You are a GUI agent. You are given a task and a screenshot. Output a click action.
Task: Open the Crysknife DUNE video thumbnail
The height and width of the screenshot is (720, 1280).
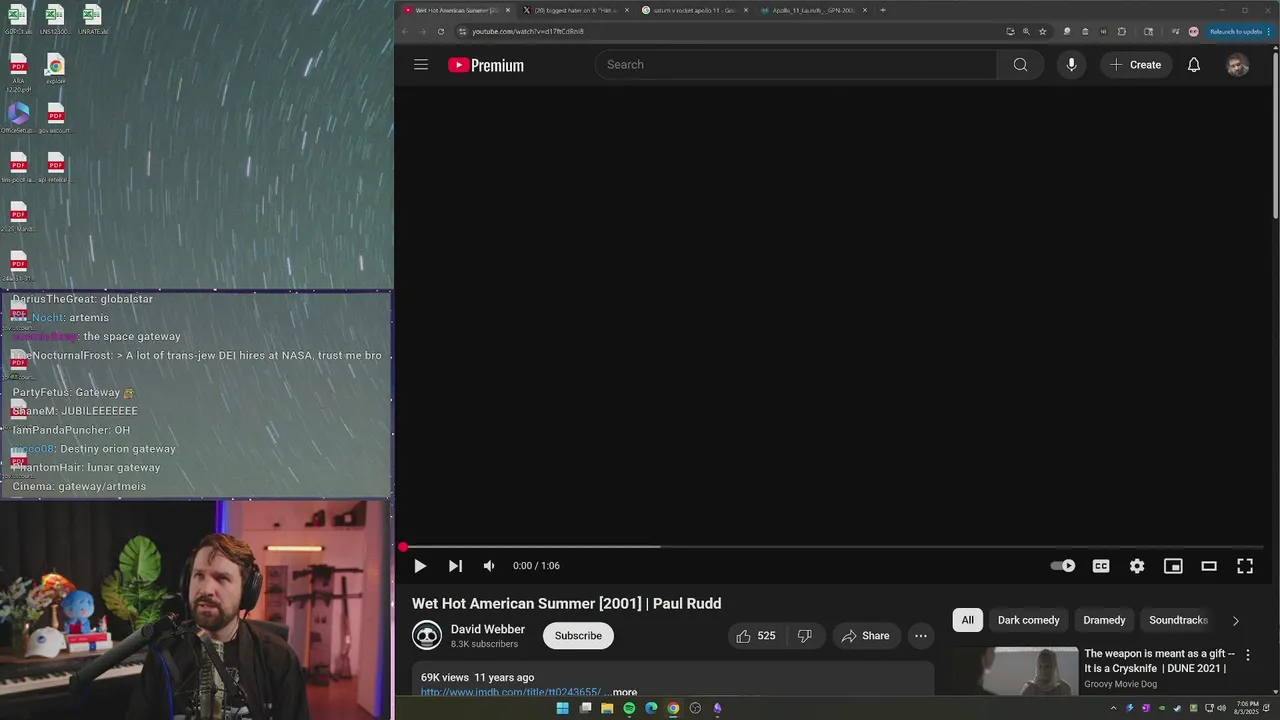click(x=1015, y=671)
